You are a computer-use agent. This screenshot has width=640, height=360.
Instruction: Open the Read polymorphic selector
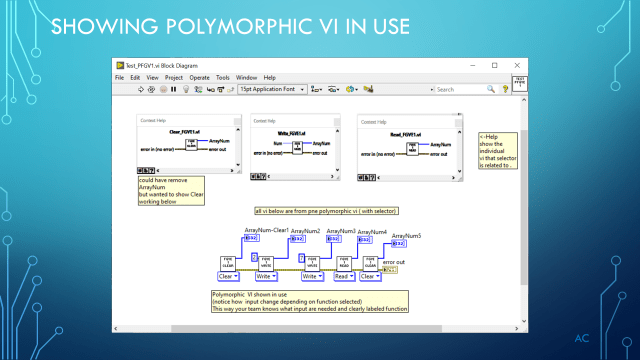[x=344, y=277]
